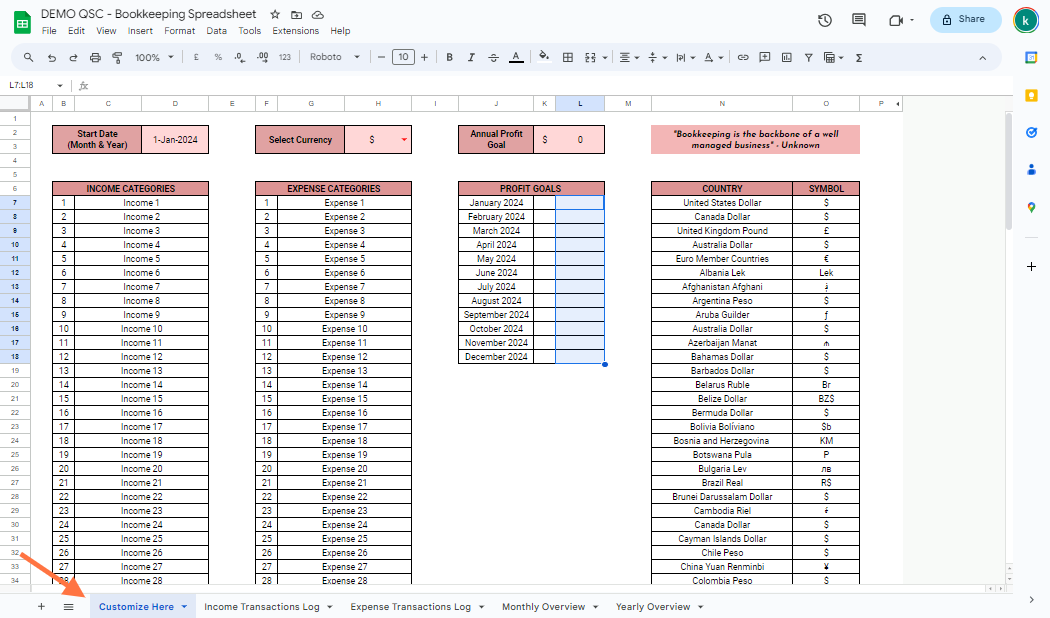Viewport: 1050px width, 618px height.
Task: Check cloud document status icon
Action: pyautogui.click(x=318, y=15)
